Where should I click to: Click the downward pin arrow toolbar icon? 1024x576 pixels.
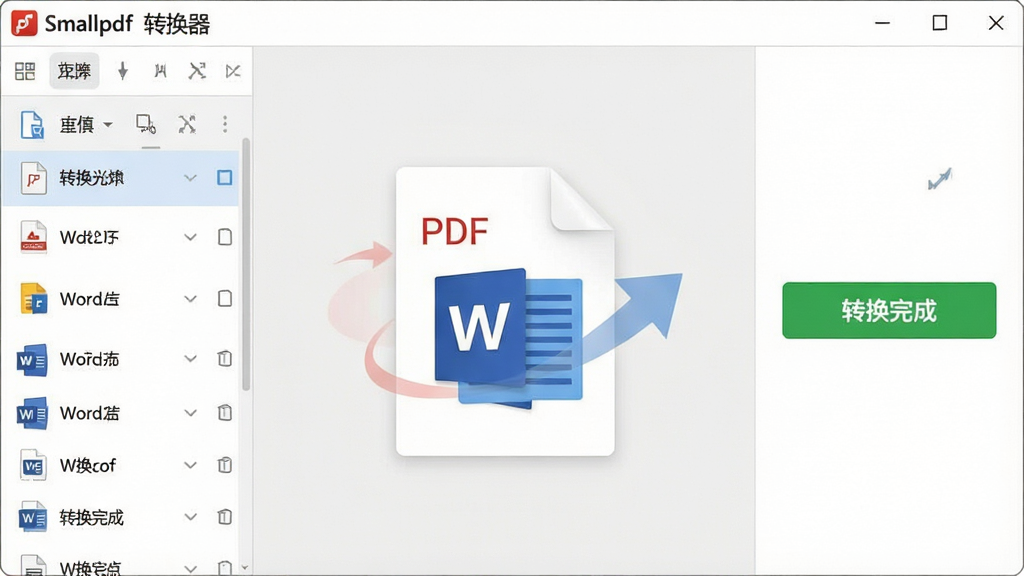click(x=123, y=71)
